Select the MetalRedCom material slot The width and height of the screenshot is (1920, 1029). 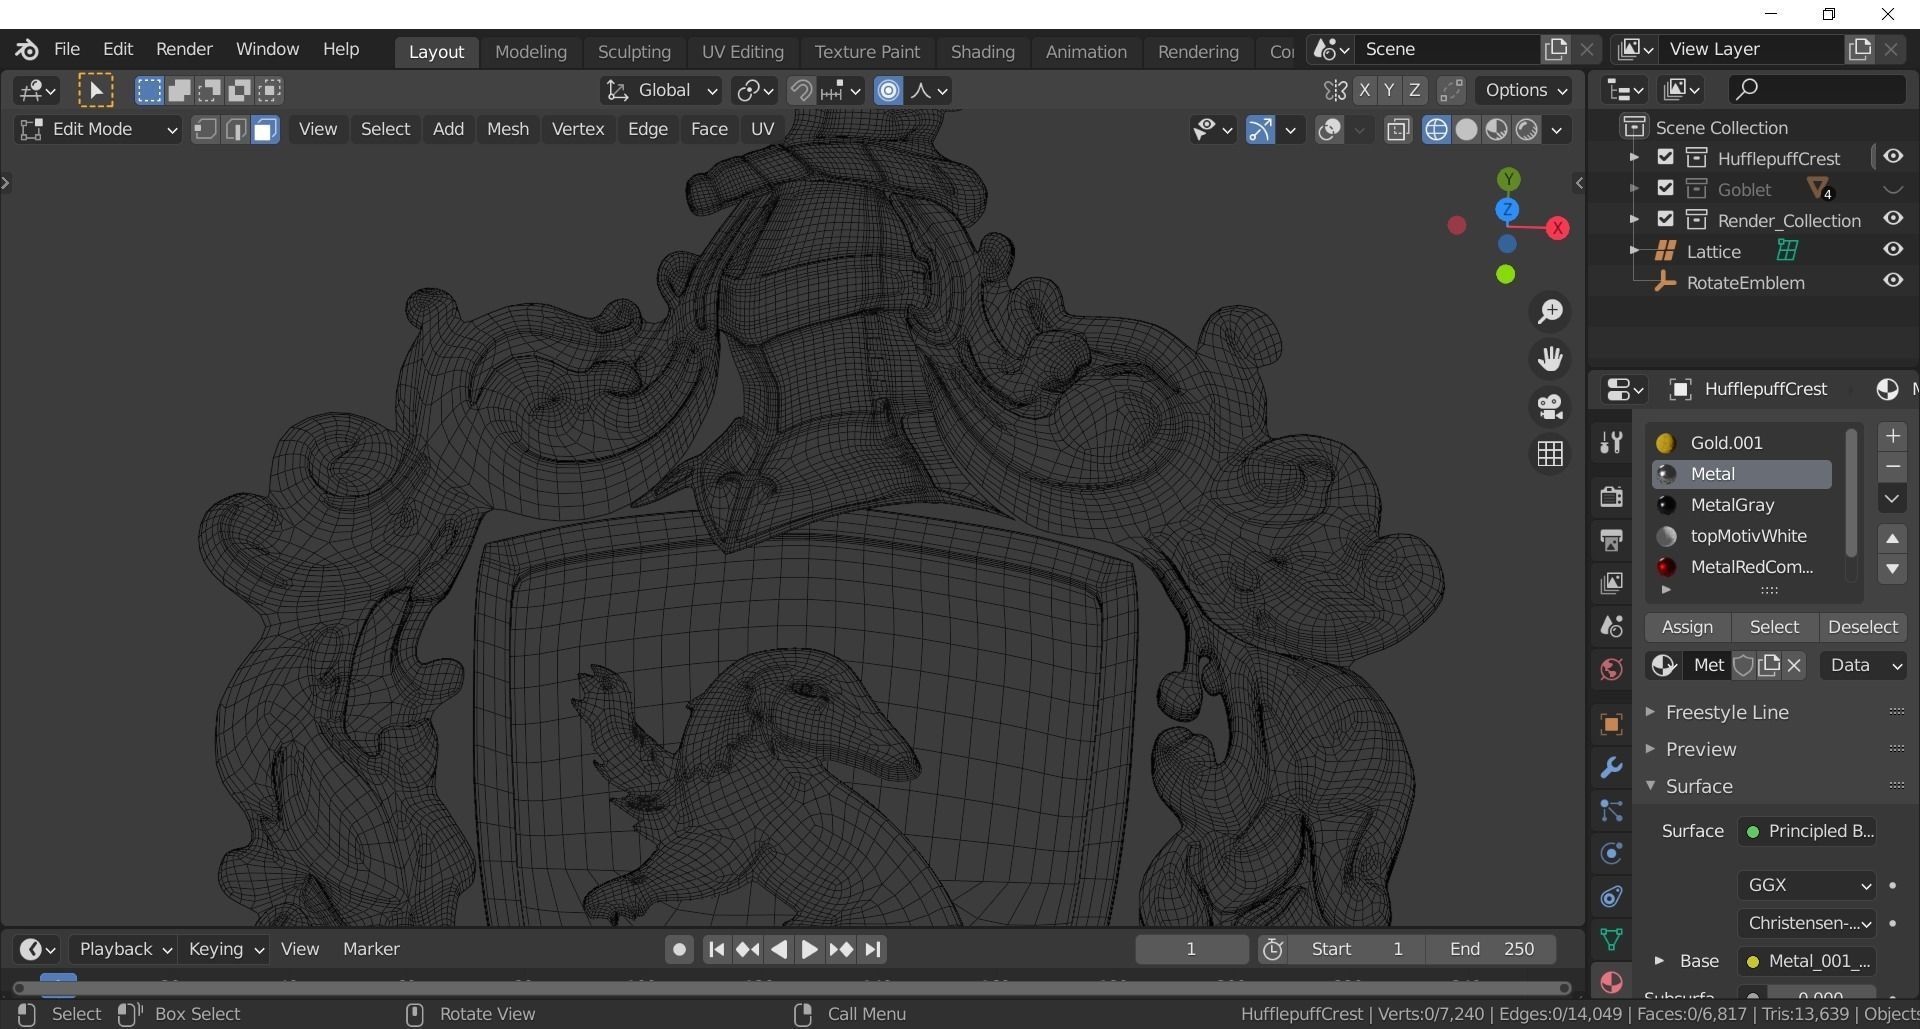click(1742, 567)
